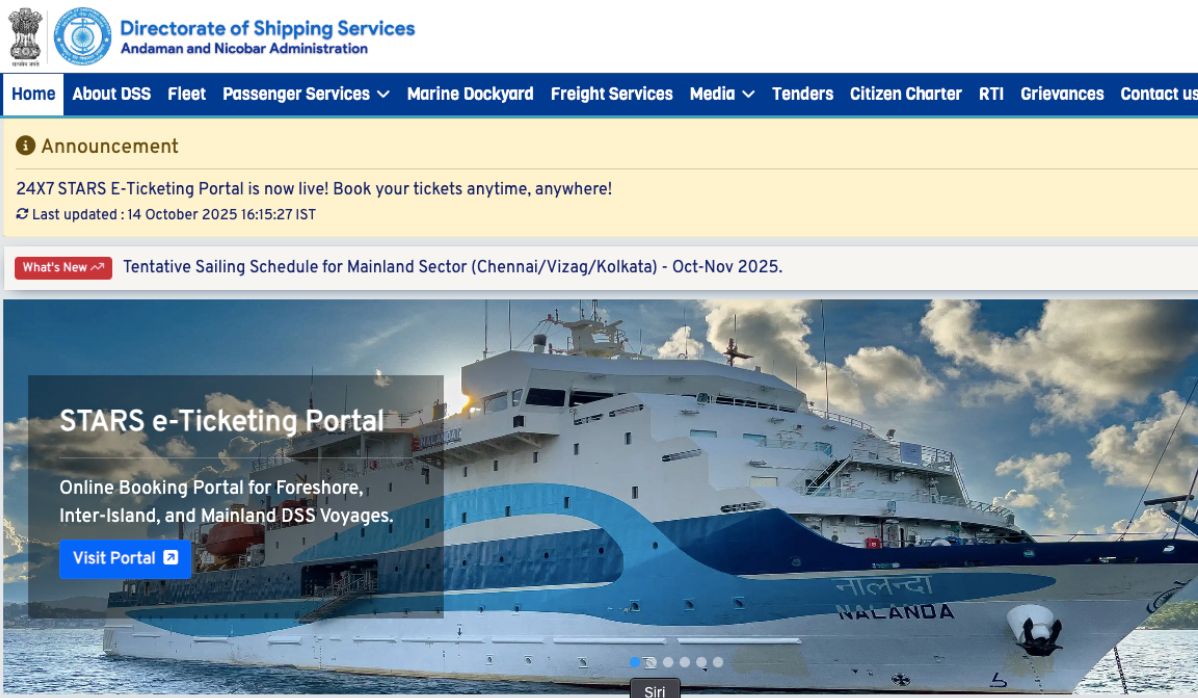Go to the Marine Dockyard page
The image size is (1198, 698).
(x=470, y=94)
